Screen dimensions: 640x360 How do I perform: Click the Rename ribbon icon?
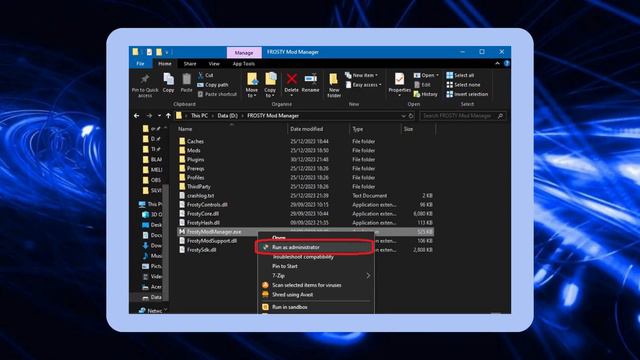click(x=311, y=83)
